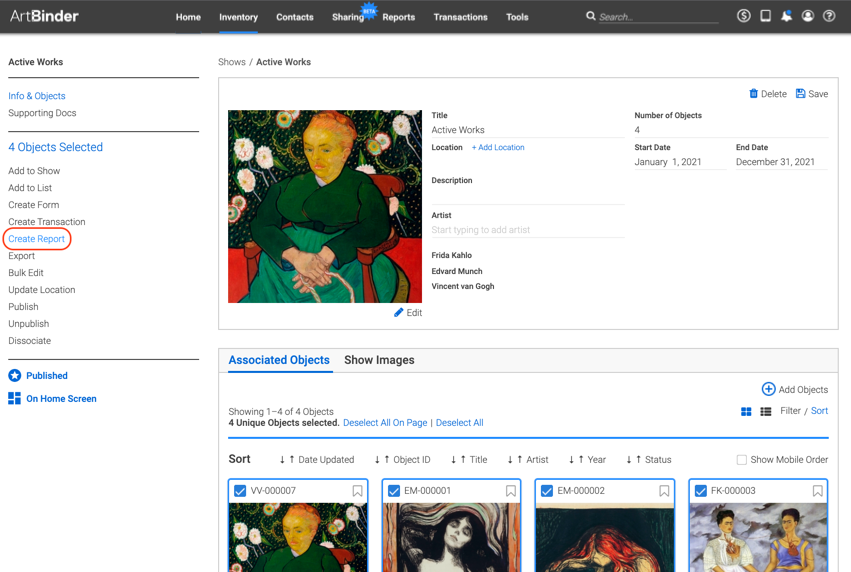This screenshot has width=851, height=572.
Task: Click the Title field Active Works
Action: (x=528, y=130)
